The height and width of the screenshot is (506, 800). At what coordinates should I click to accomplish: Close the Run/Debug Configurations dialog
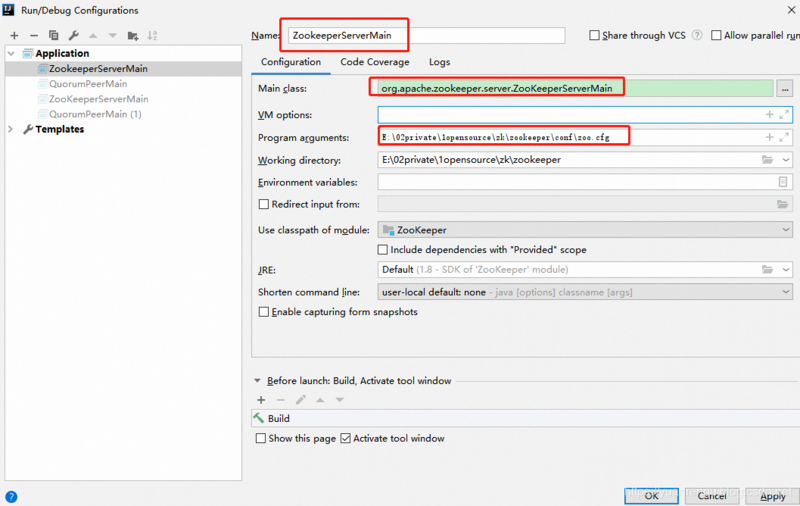(x=791, y=10)
